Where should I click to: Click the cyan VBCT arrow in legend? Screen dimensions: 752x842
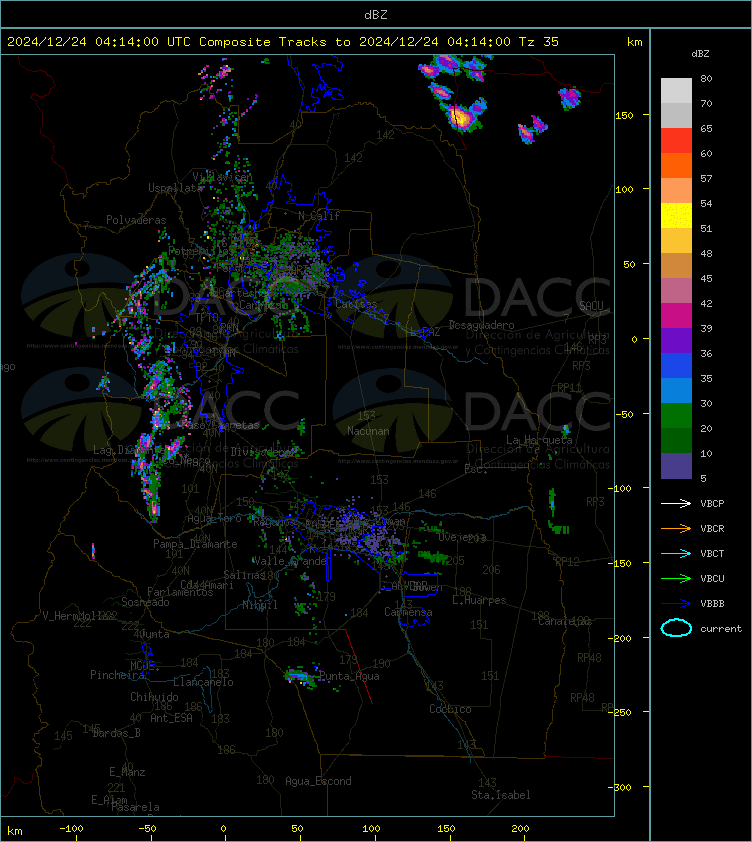coord(676,553)
